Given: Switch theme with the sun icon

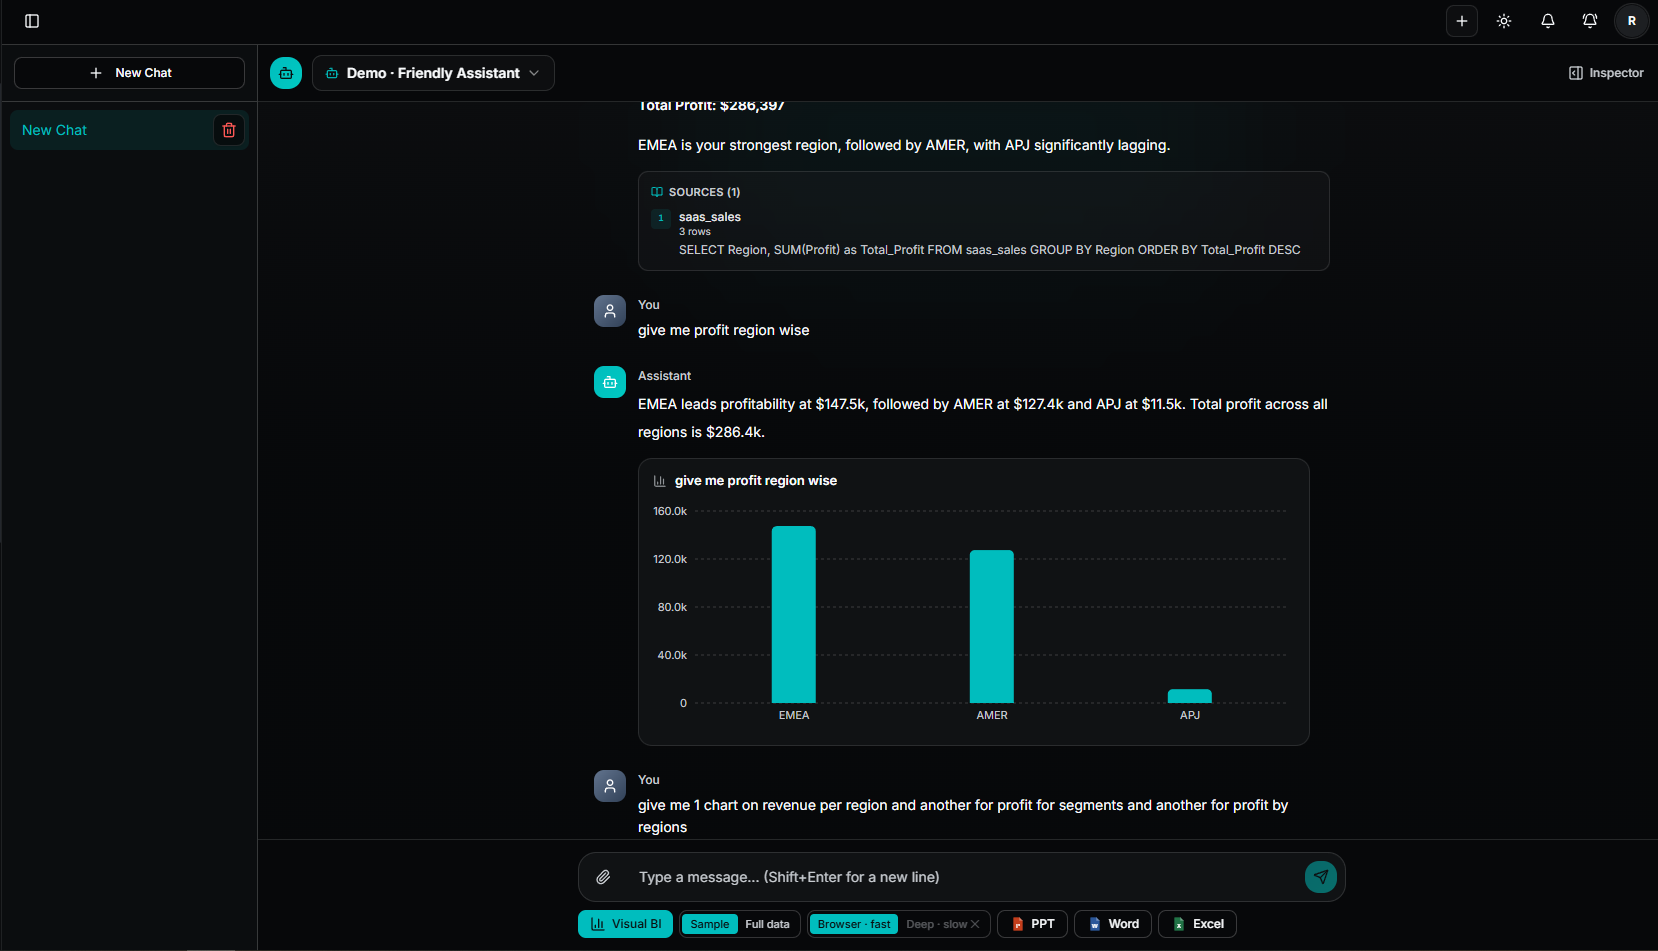Looking at the screenshot, I should click(x=1504, y=21).
